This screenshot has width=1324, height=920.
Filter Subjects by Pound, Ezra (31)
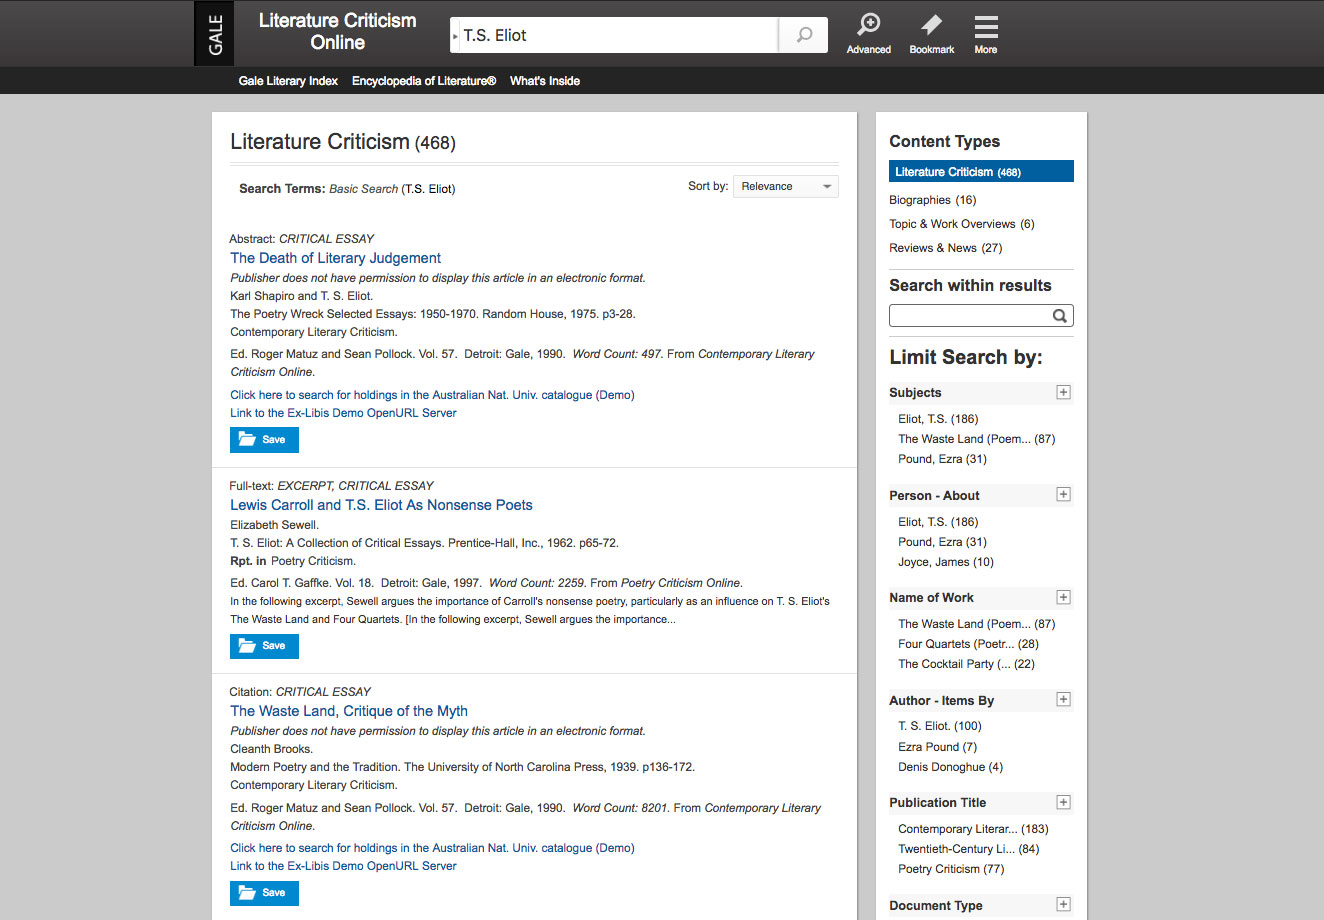[x=942, y=459]
